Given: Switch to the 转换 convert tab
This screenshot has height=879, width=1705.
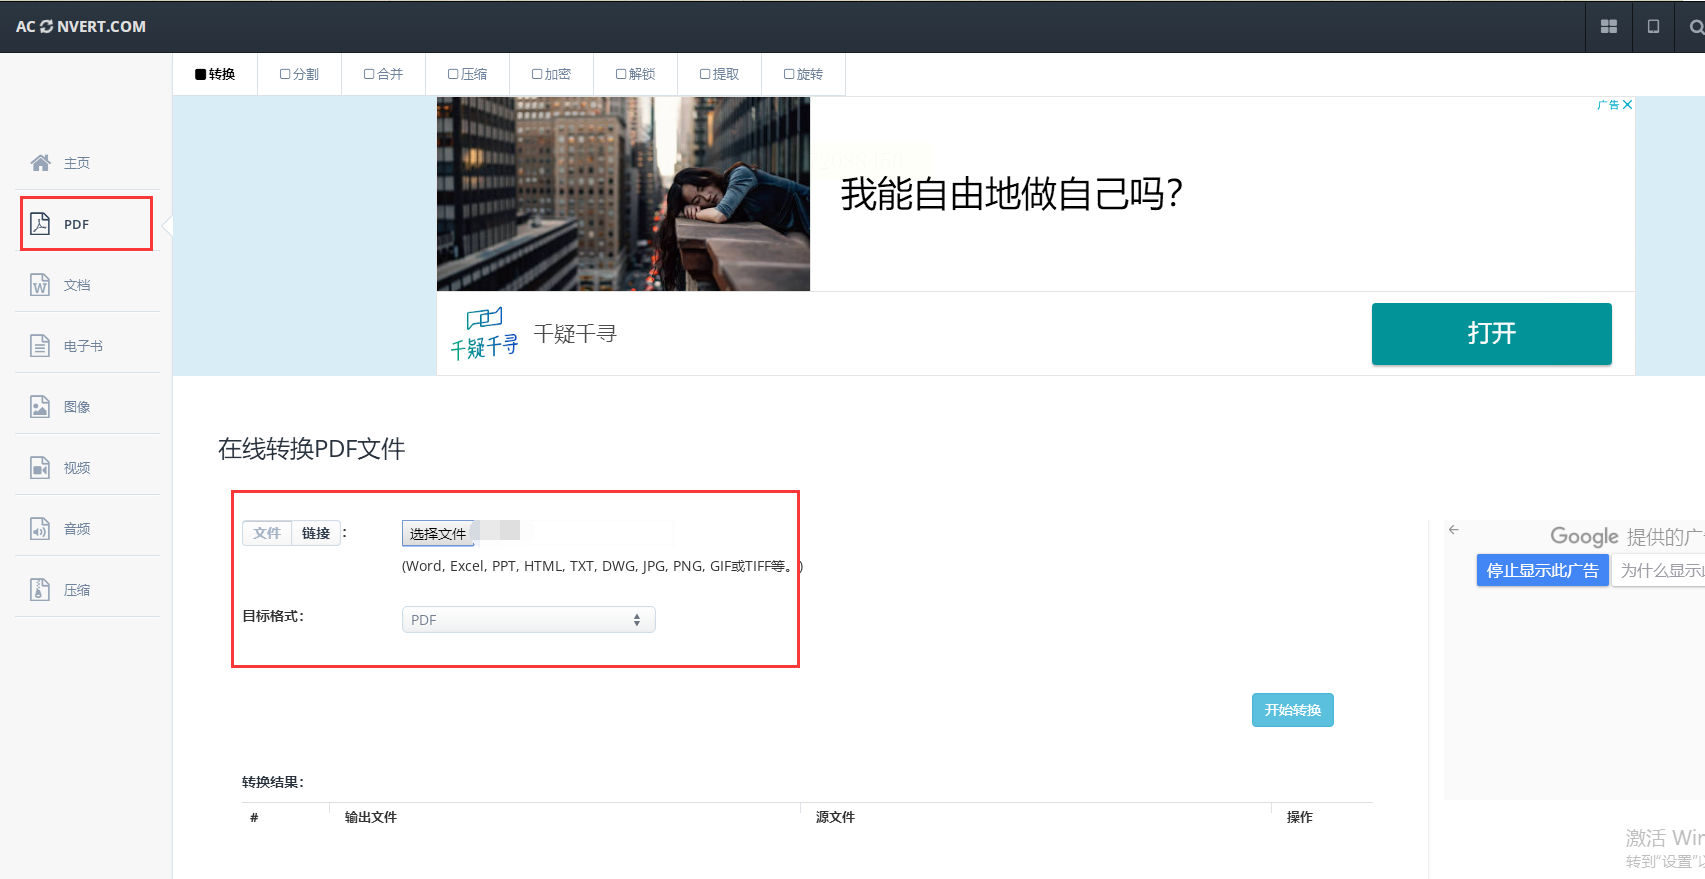Looking at the screenshot, I should point(215,74).
